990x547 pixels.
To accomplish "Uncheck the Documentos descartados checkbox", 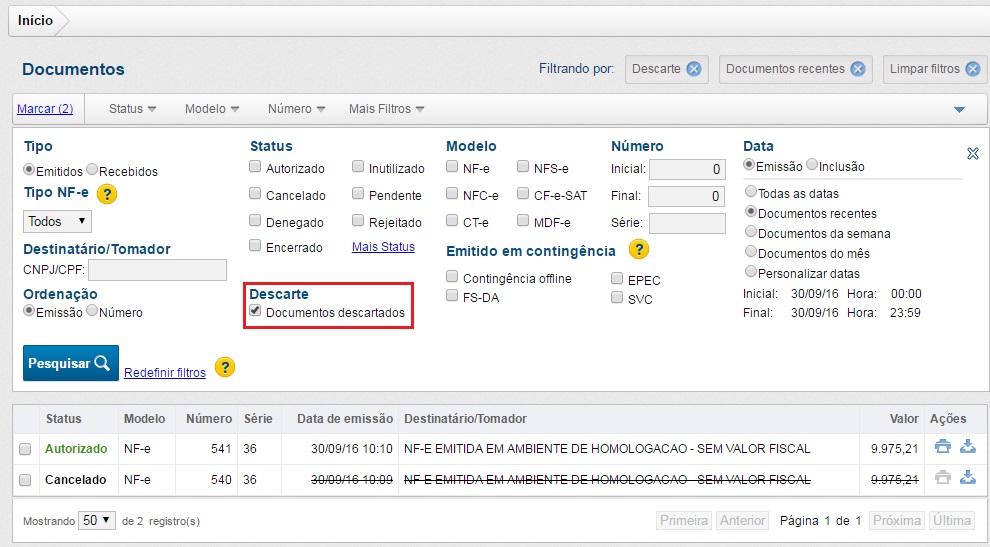I will click(256, 313).
